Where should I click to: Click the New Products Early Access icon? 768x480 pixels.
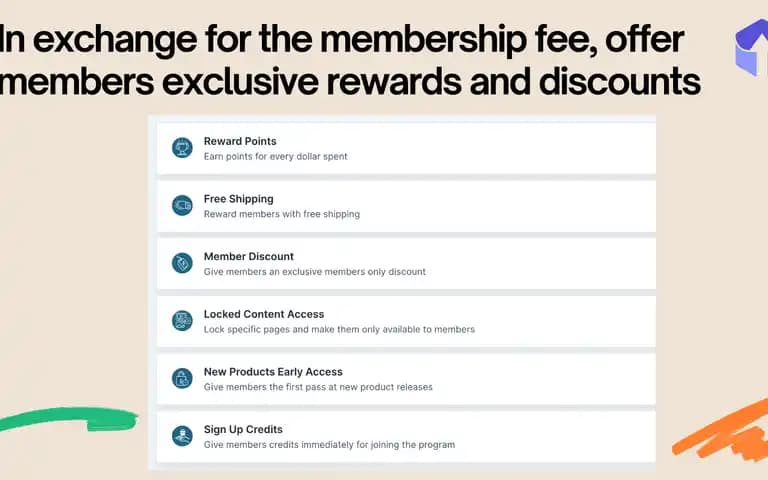(x=182, y=378)
